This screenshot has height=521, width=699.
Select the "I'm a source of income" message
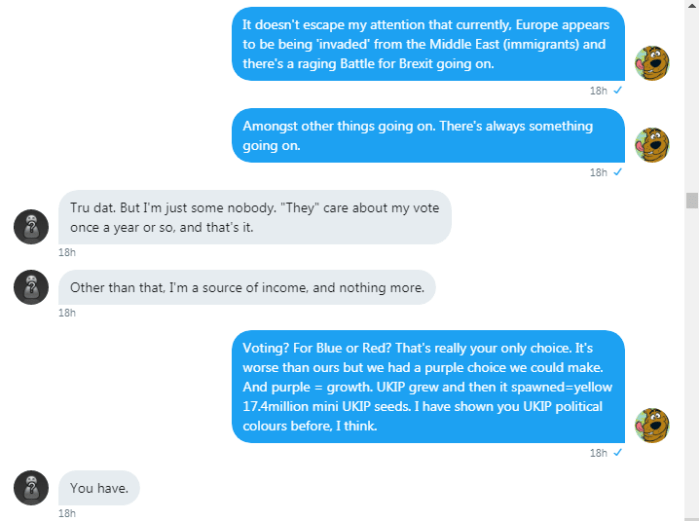coord(247,288)
